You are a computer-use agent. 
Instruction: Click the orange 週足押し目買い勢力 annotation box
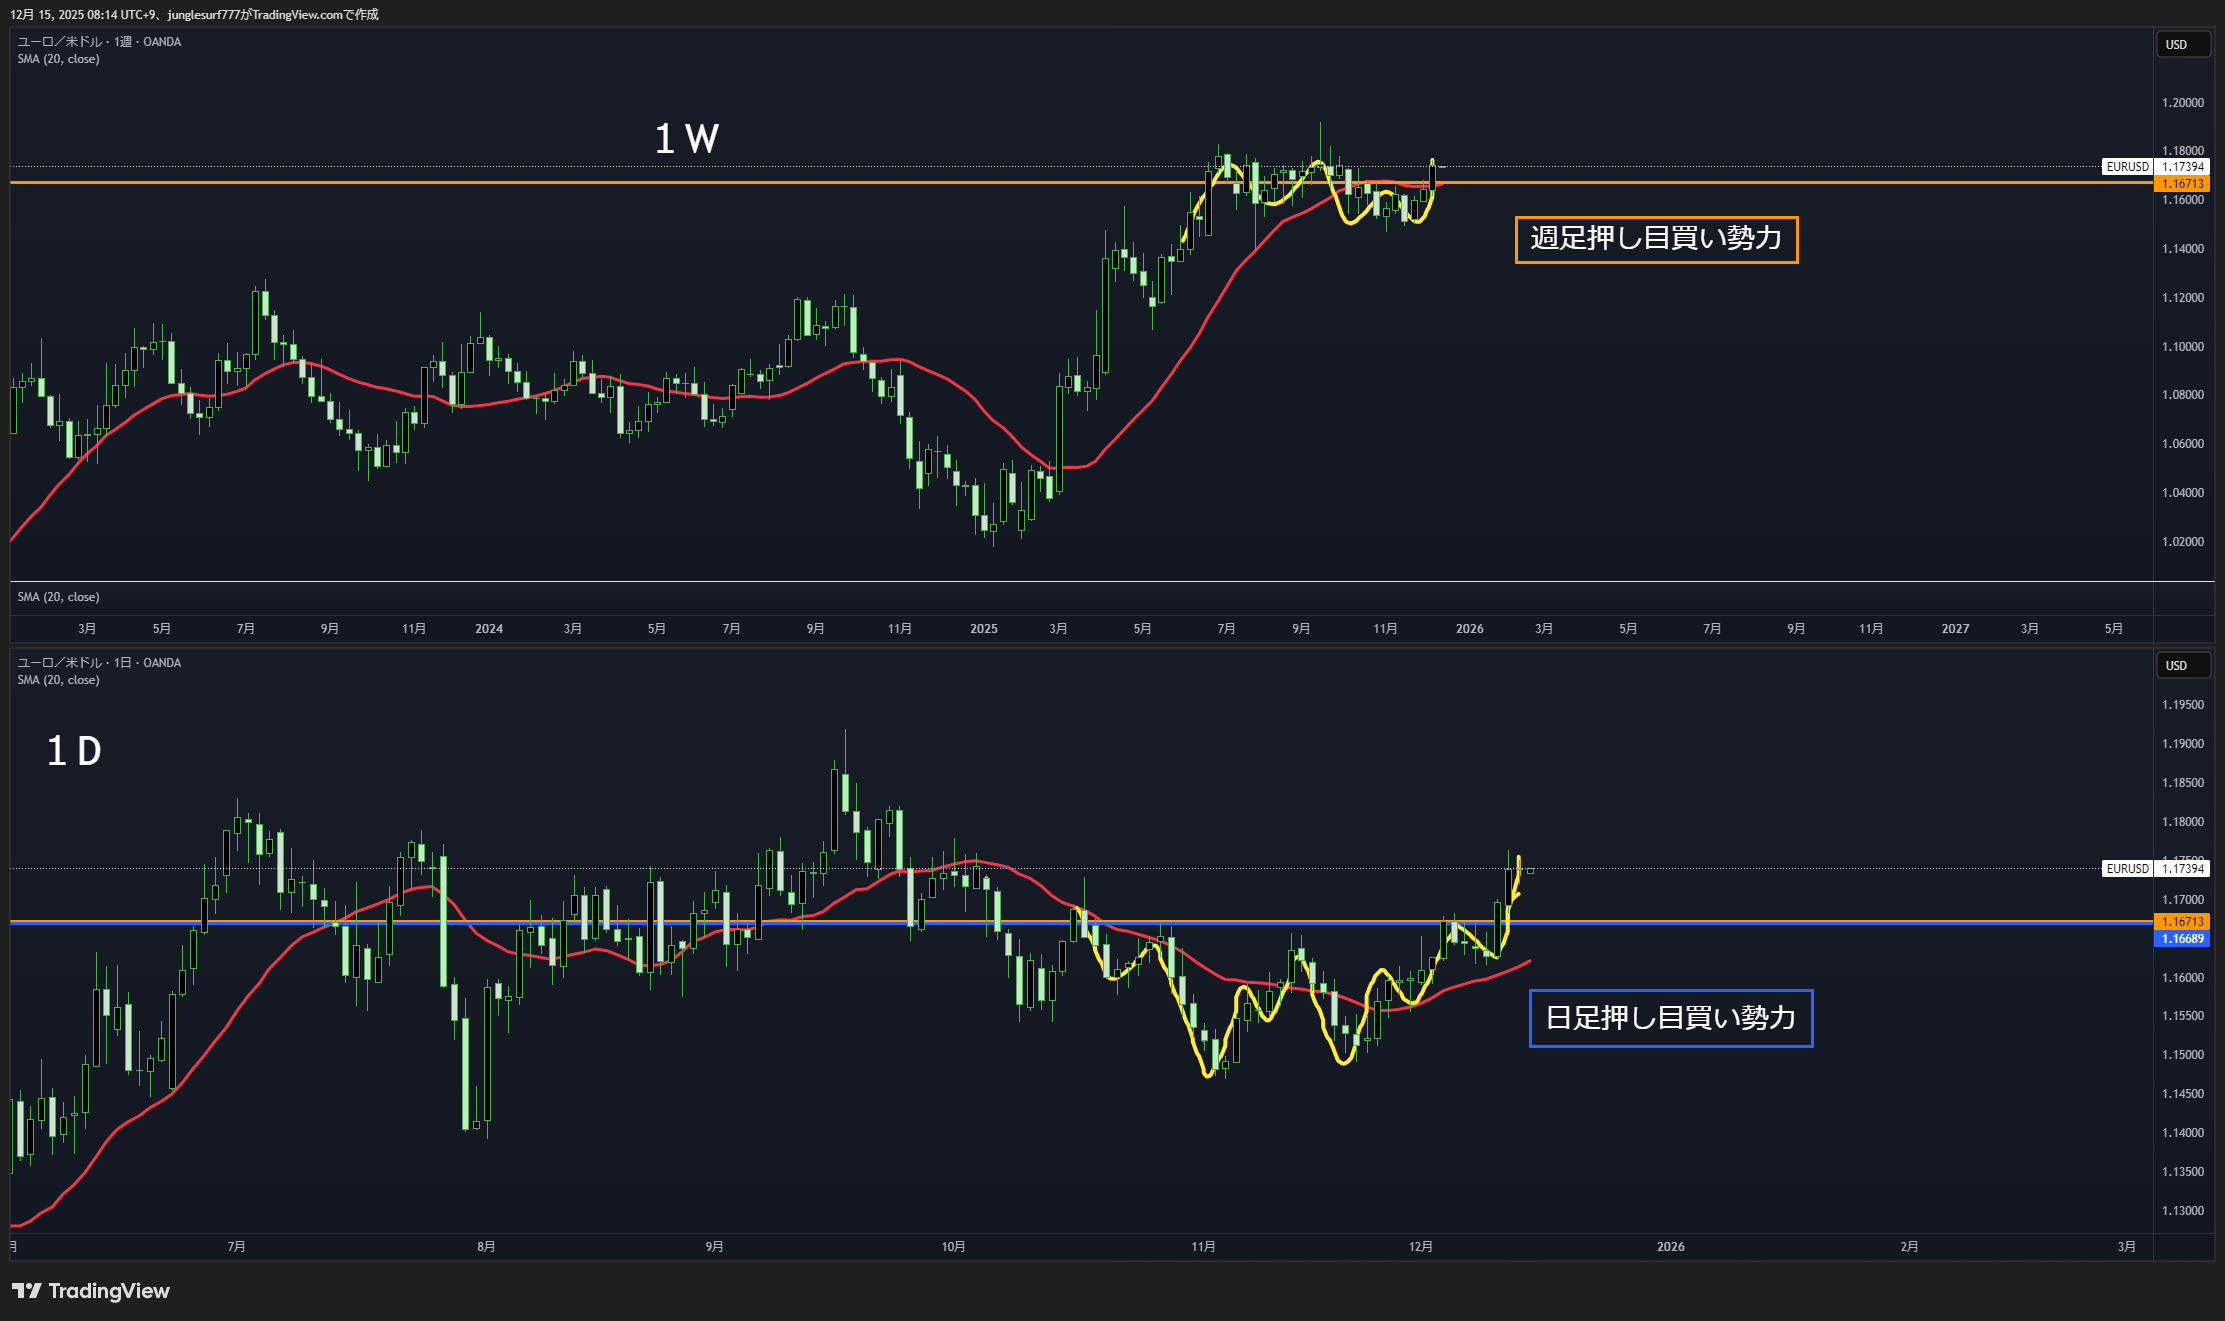1656,239
